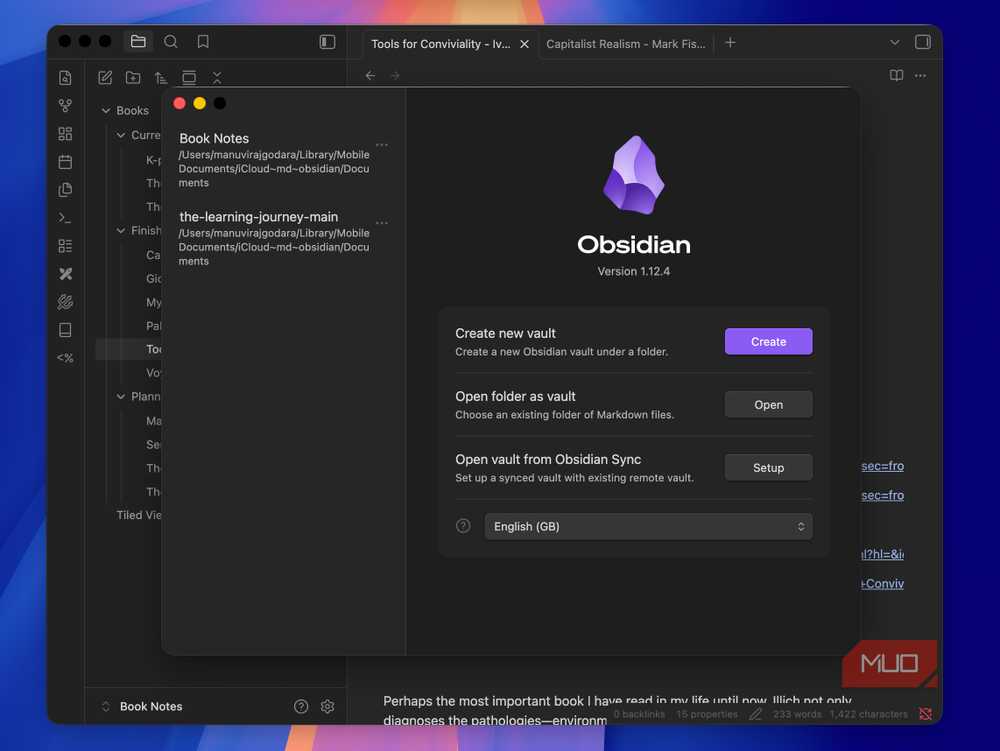Click auto-reveal current file icon
Screen dimensions: 1000x751
click(189, 78)
